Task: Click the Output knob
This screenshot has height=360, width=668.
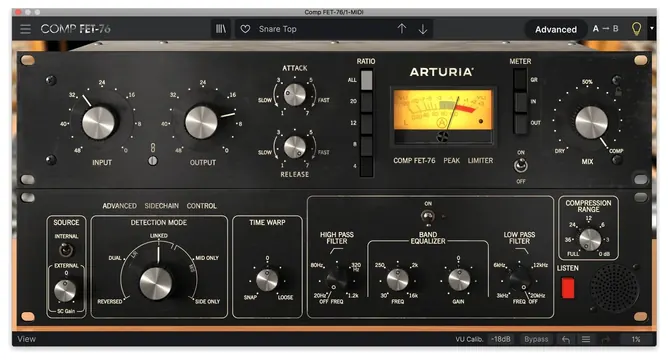Action: [x=201, y=123]
